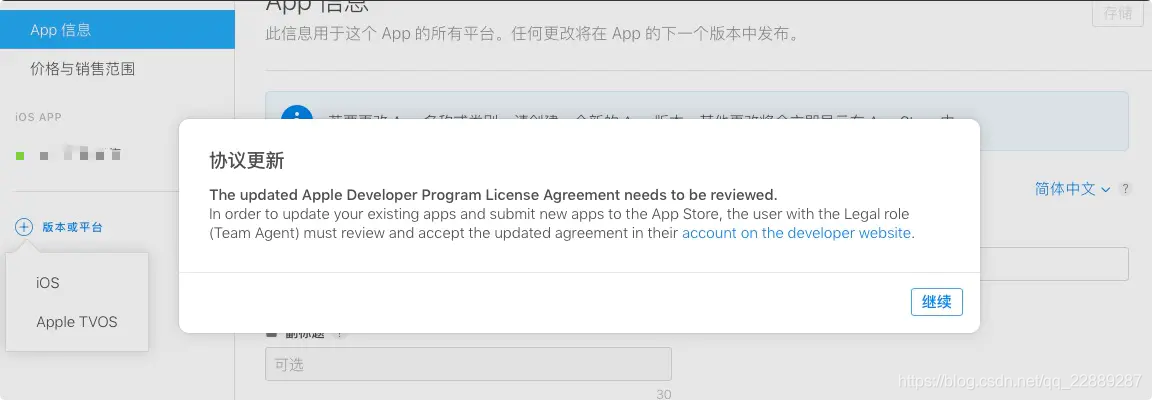Click the 协议更新 dialog title

(x=247, y=161)
